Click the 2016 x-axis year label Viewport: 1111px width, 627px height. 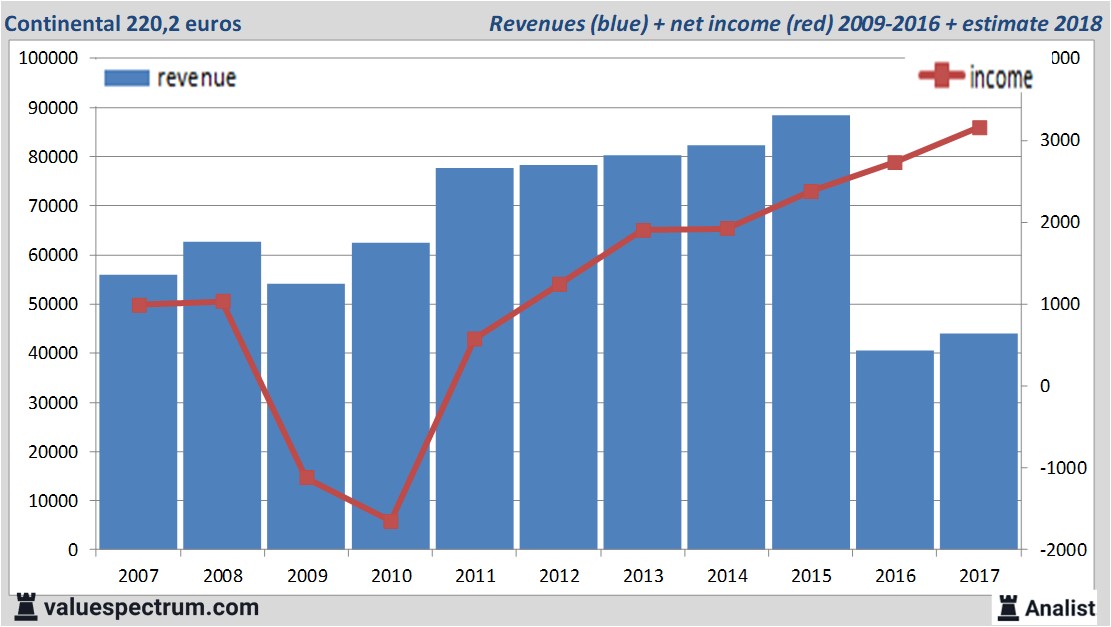[895, 575]
